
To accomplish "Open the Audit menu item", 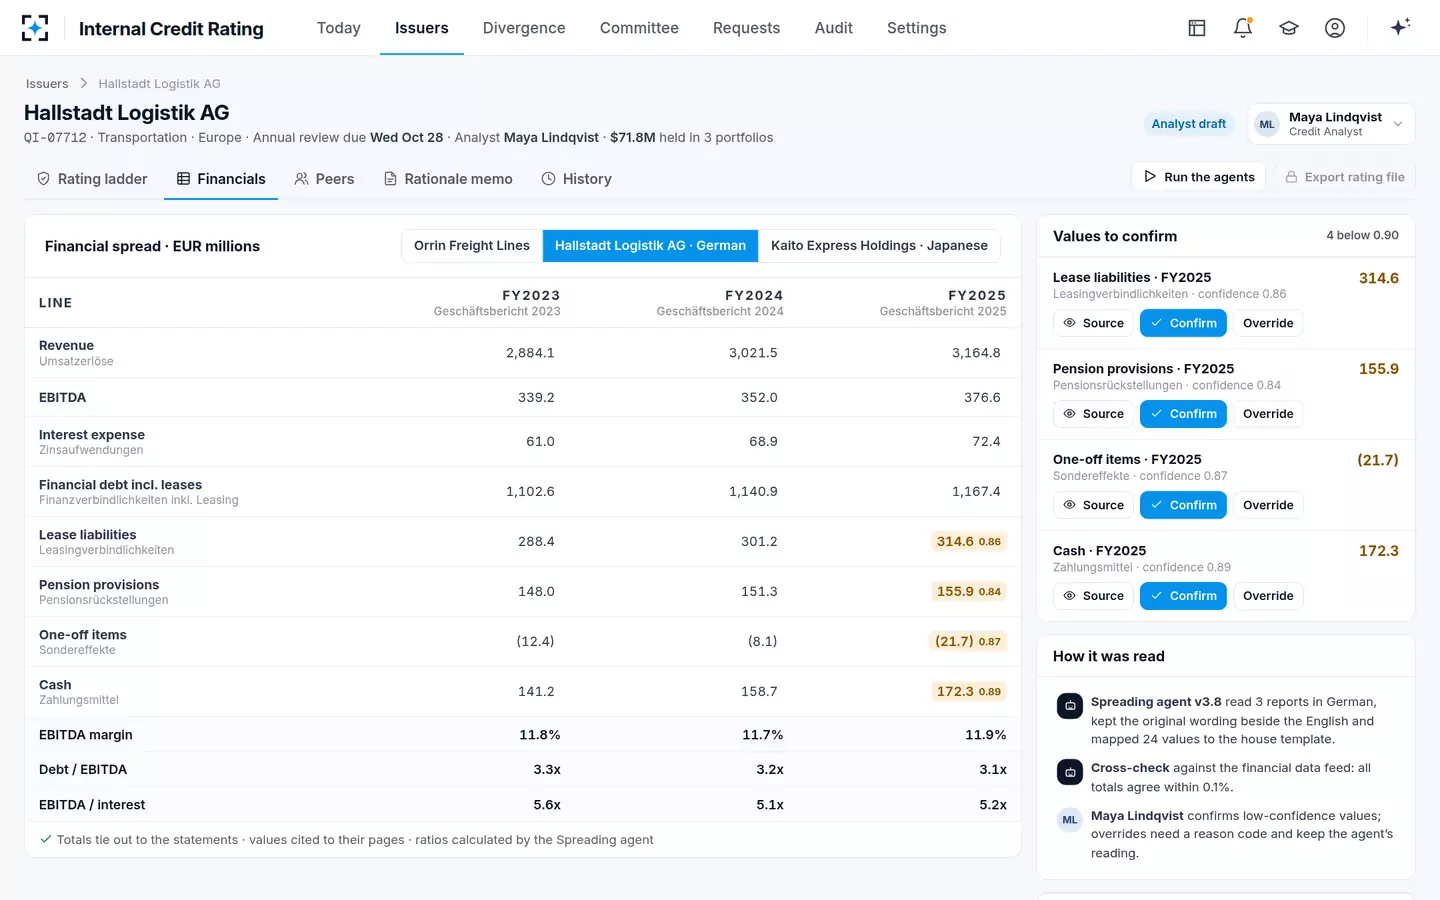I will 834,28.
